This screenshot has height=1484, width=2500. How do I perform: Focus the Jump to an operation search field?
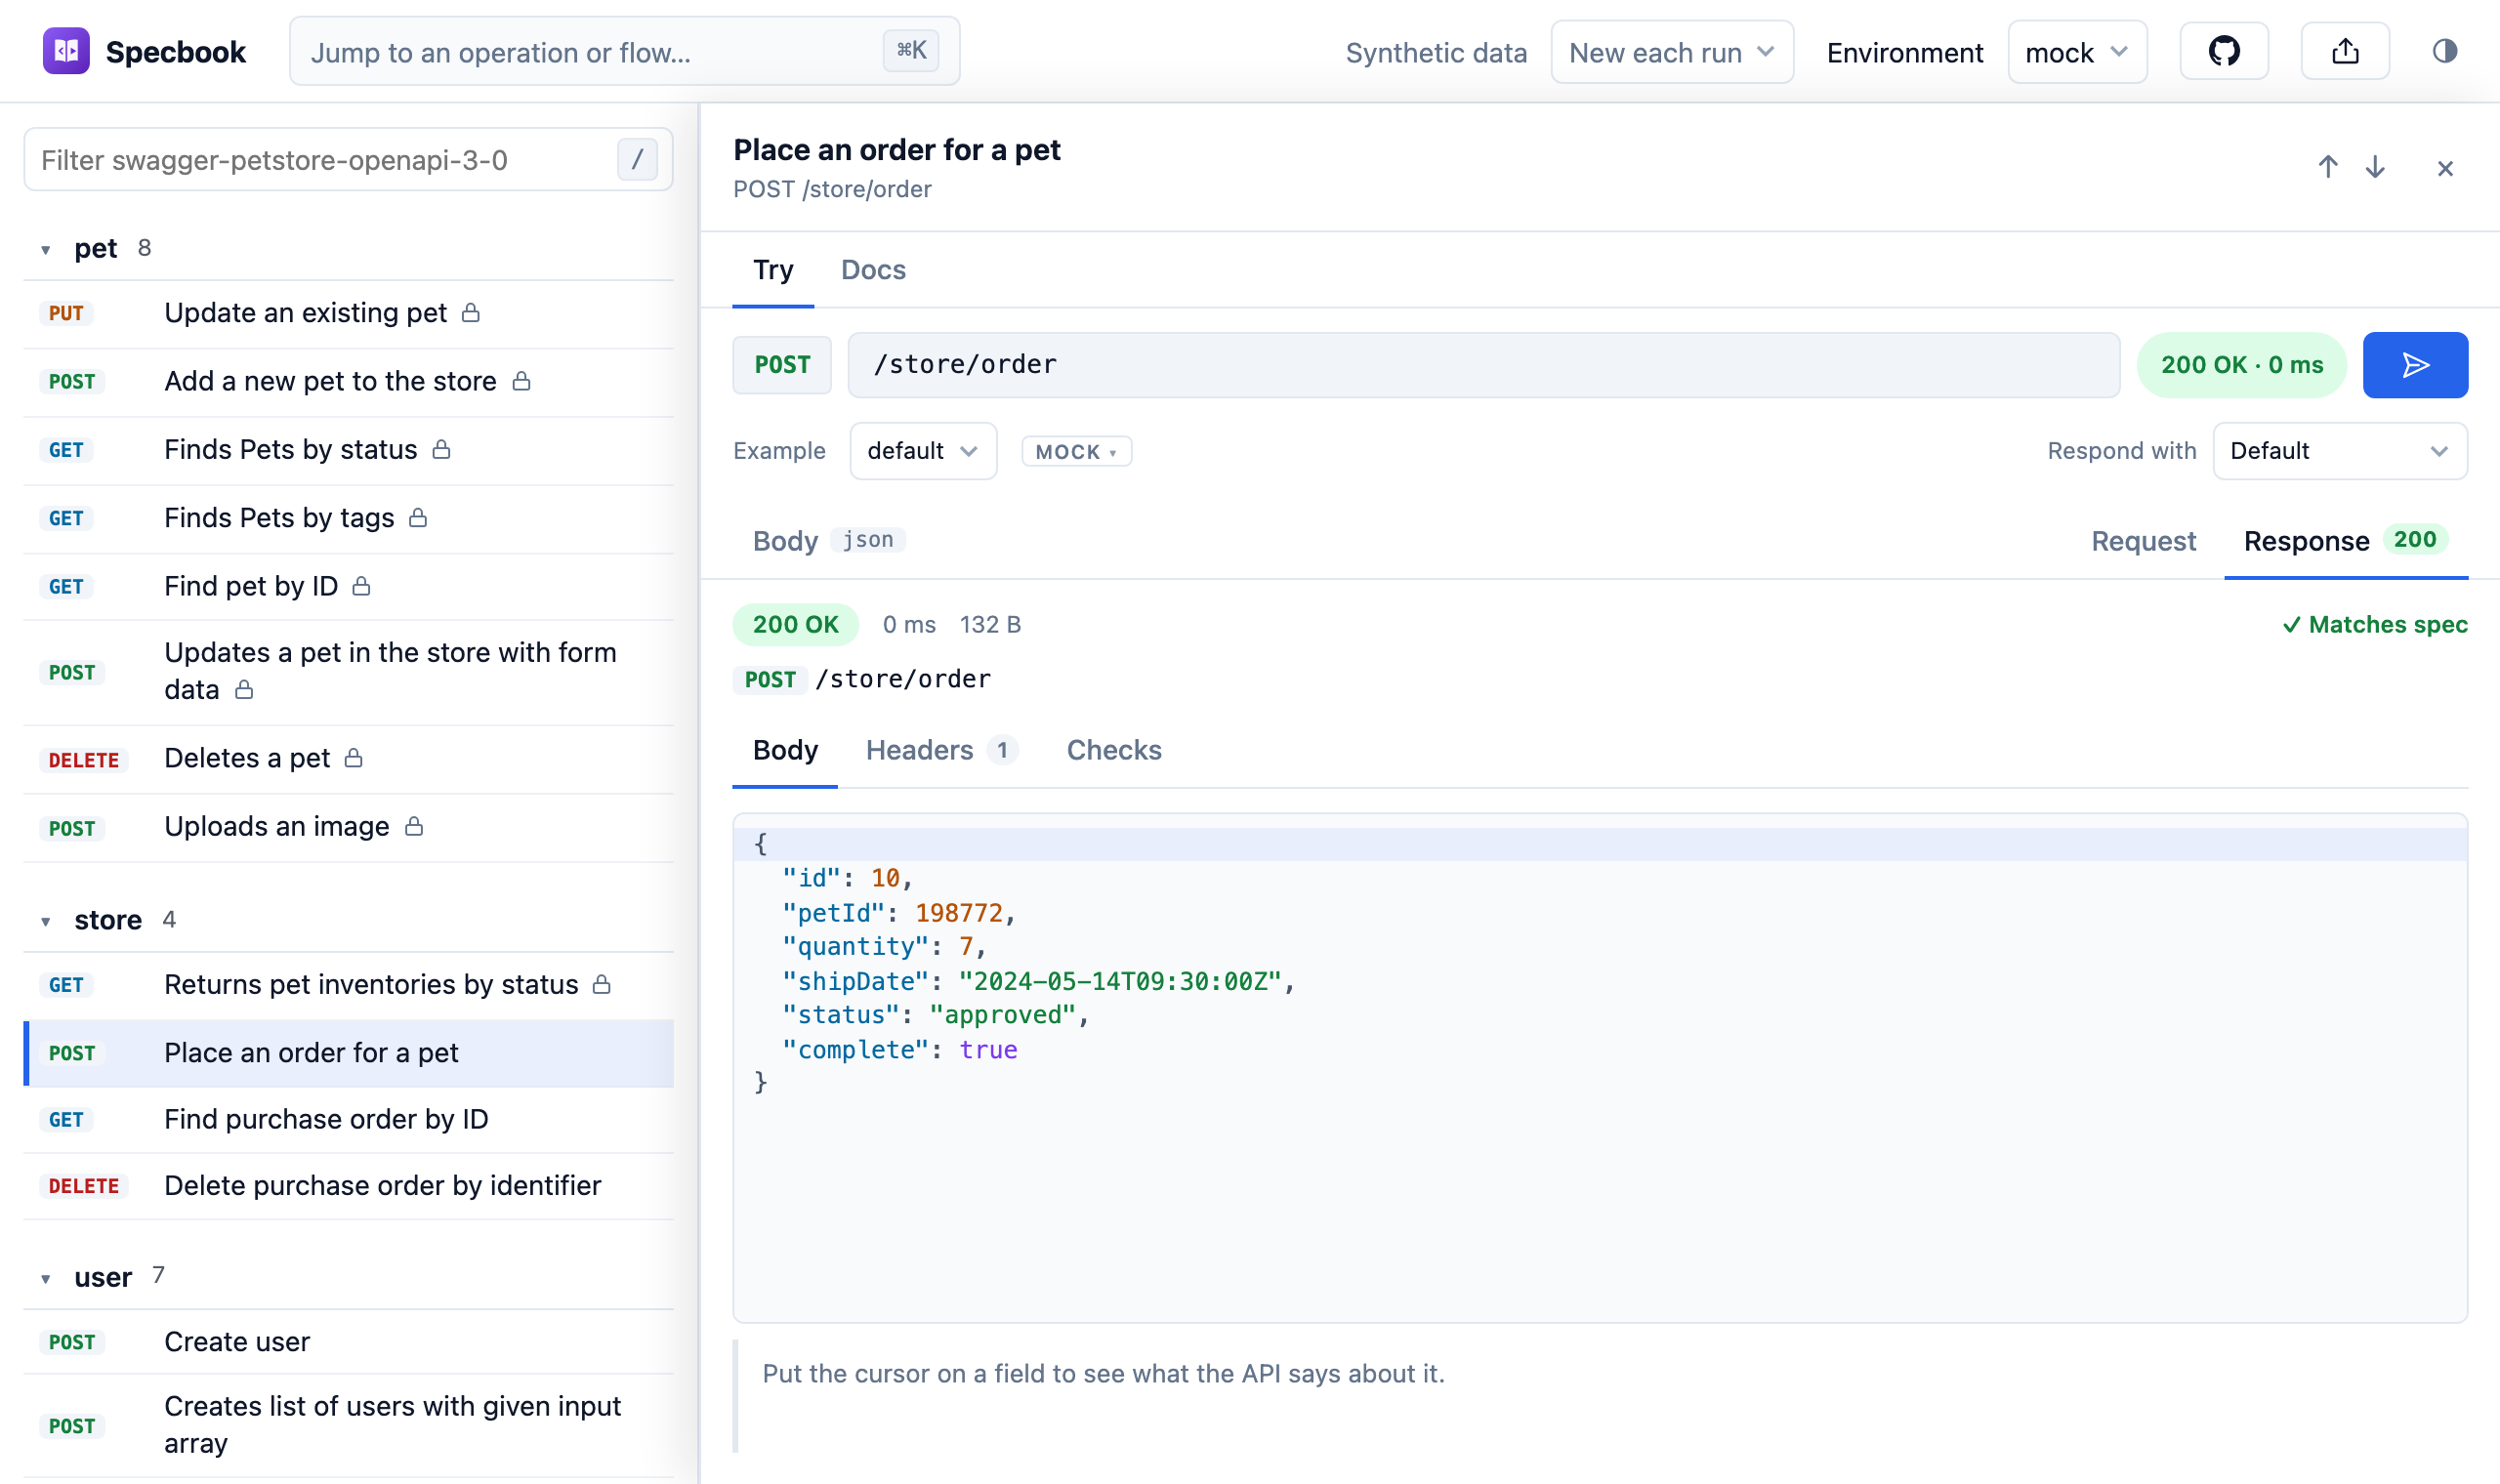tap(624, 51)
